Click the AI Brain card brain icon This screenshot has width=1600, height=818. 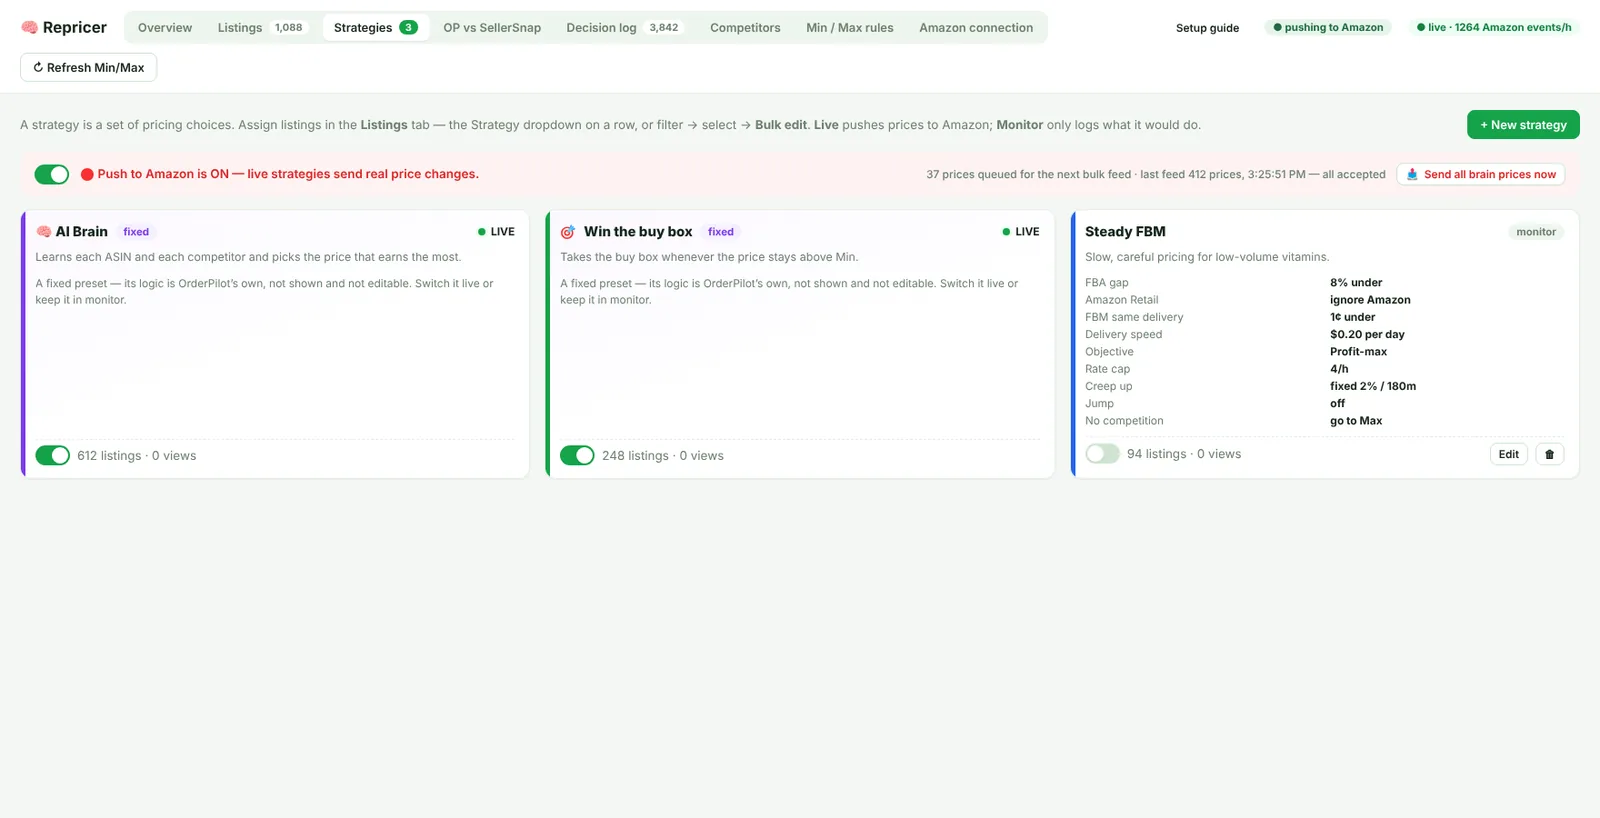[x=43, y=232]
